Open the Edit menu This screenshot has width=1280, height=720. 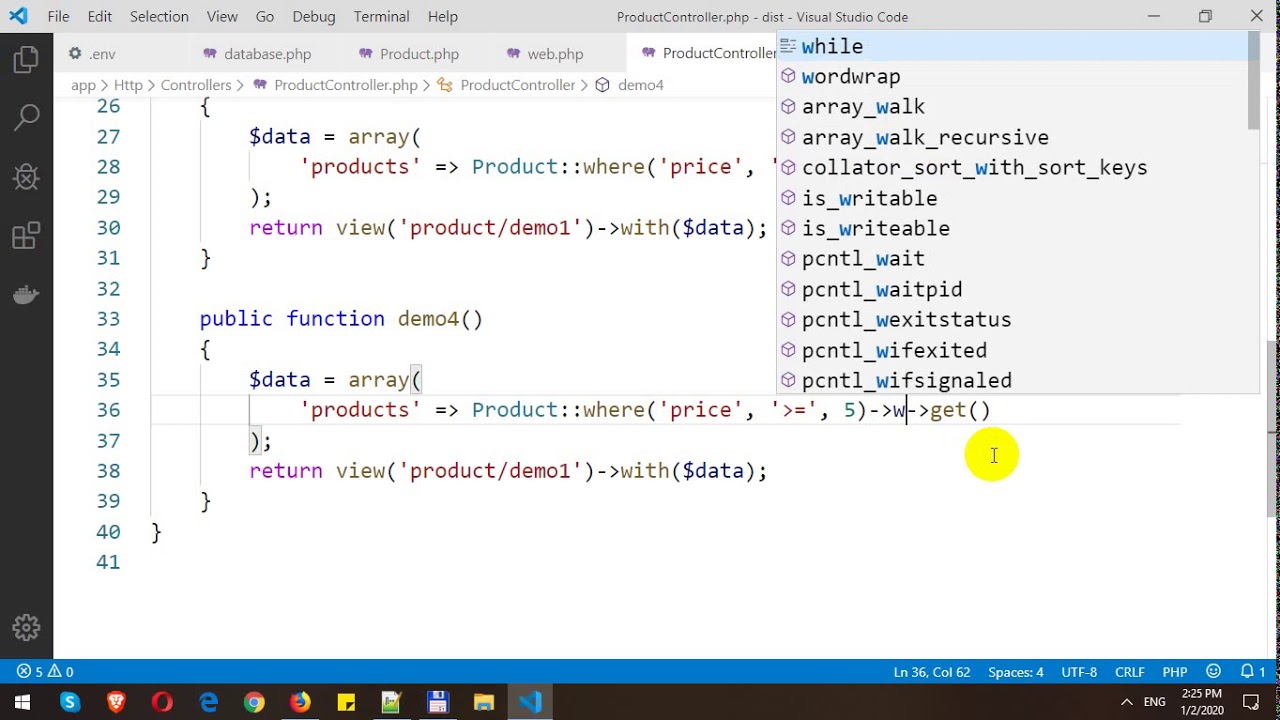coord(99,16)
